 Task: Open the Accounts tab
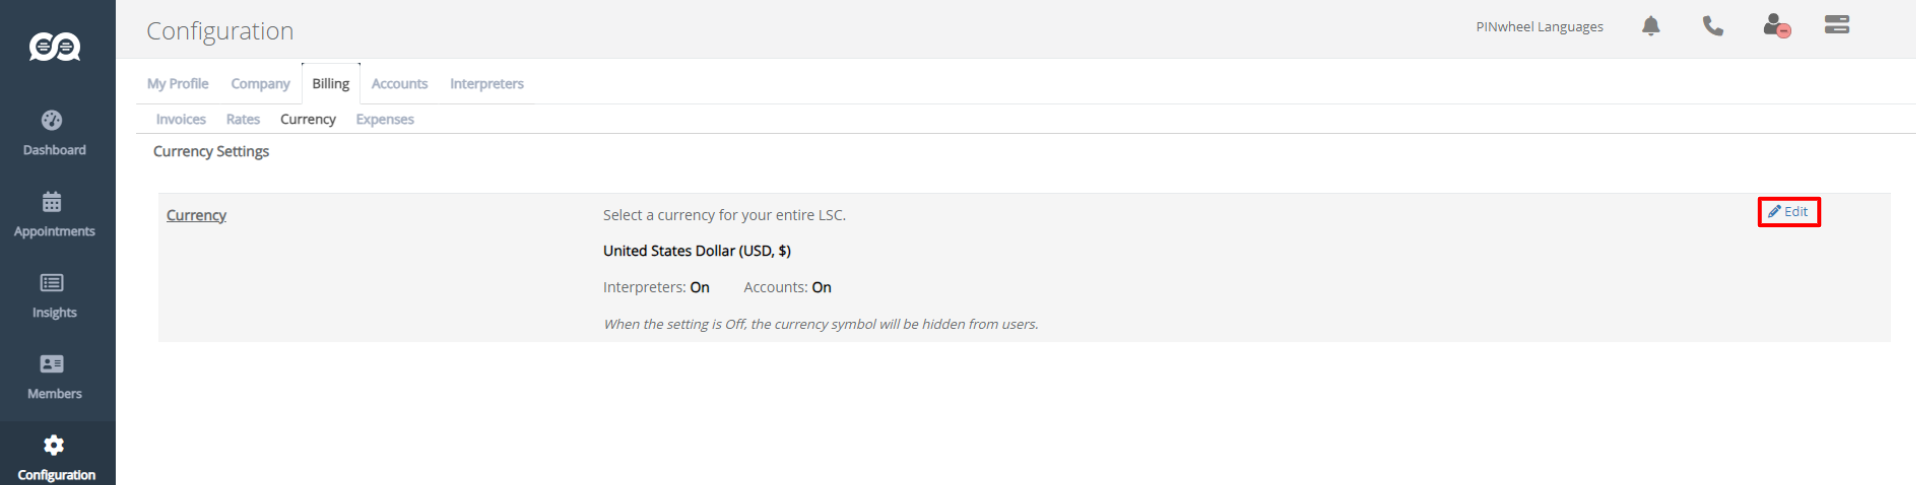click(x=399, y=84)
